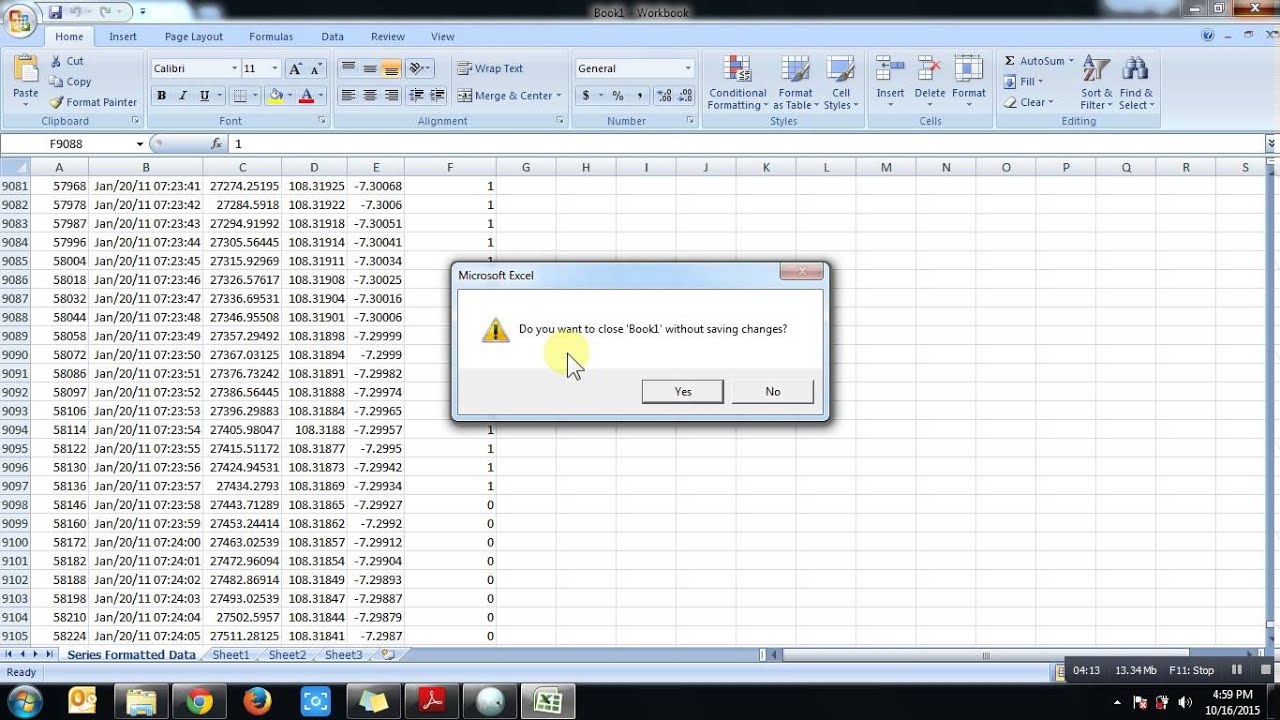This screenshot has height=720, width=1280.
Task: Click the Windows Start button
Action: tap(23, 700)
